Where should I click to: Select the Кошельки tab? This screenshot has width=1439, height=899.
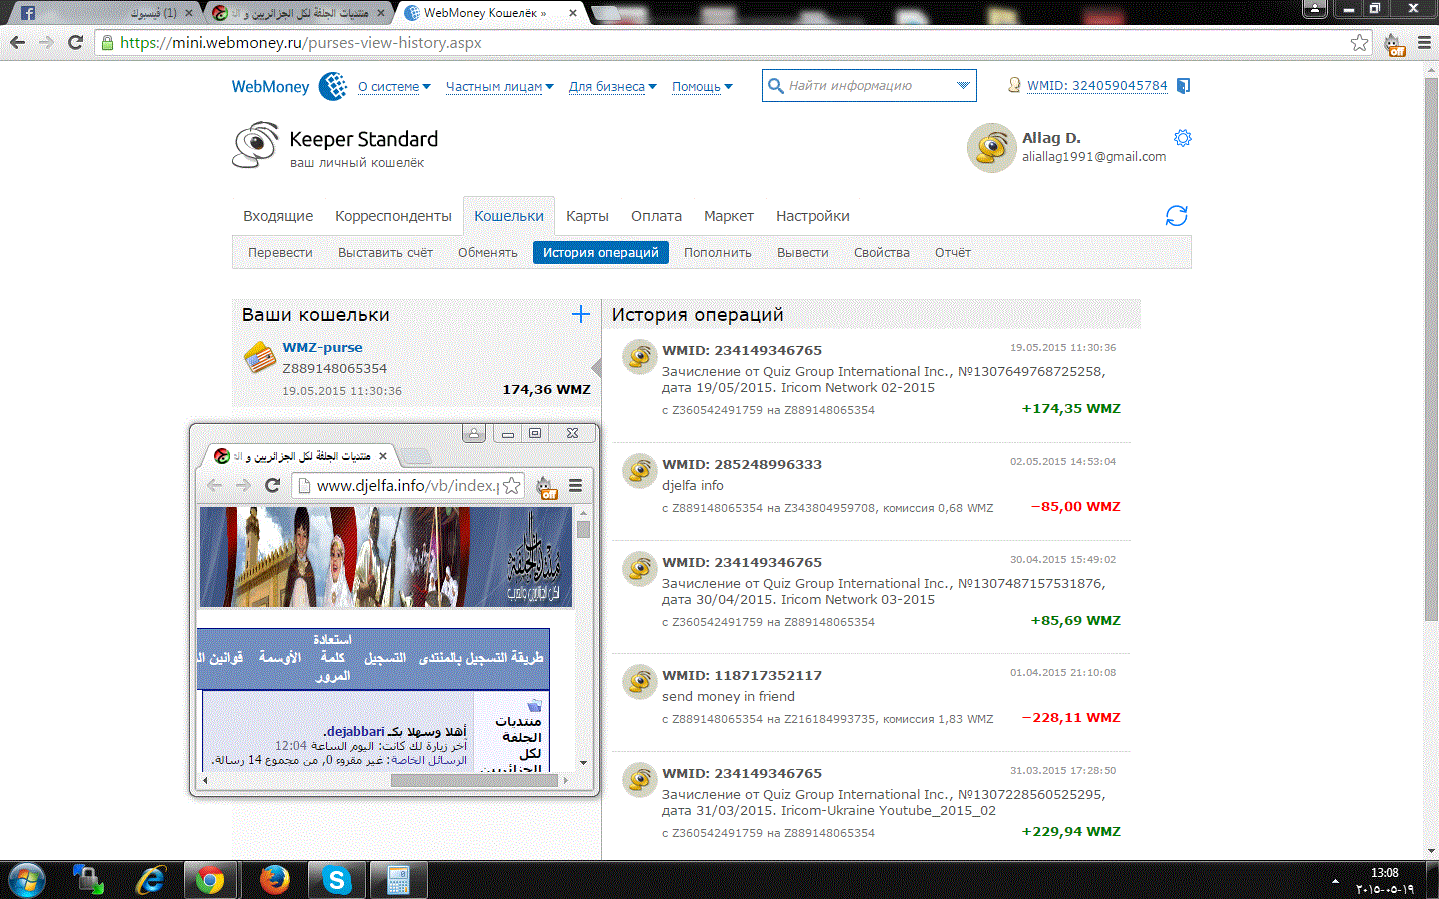click(509, 216)
